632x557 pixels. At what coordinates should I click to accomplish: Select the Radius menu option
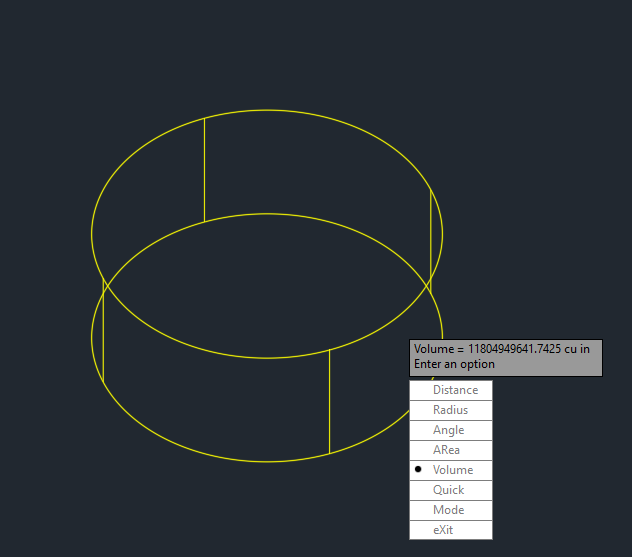point(451,410)
